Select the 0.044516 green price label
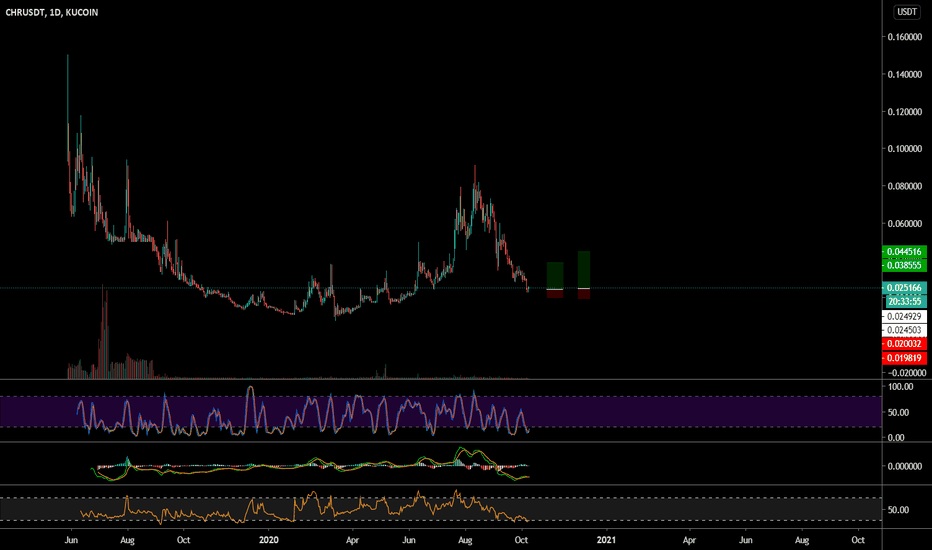This screenshot has height=550, width=932. pyautogui.click(x=904, y=252)
